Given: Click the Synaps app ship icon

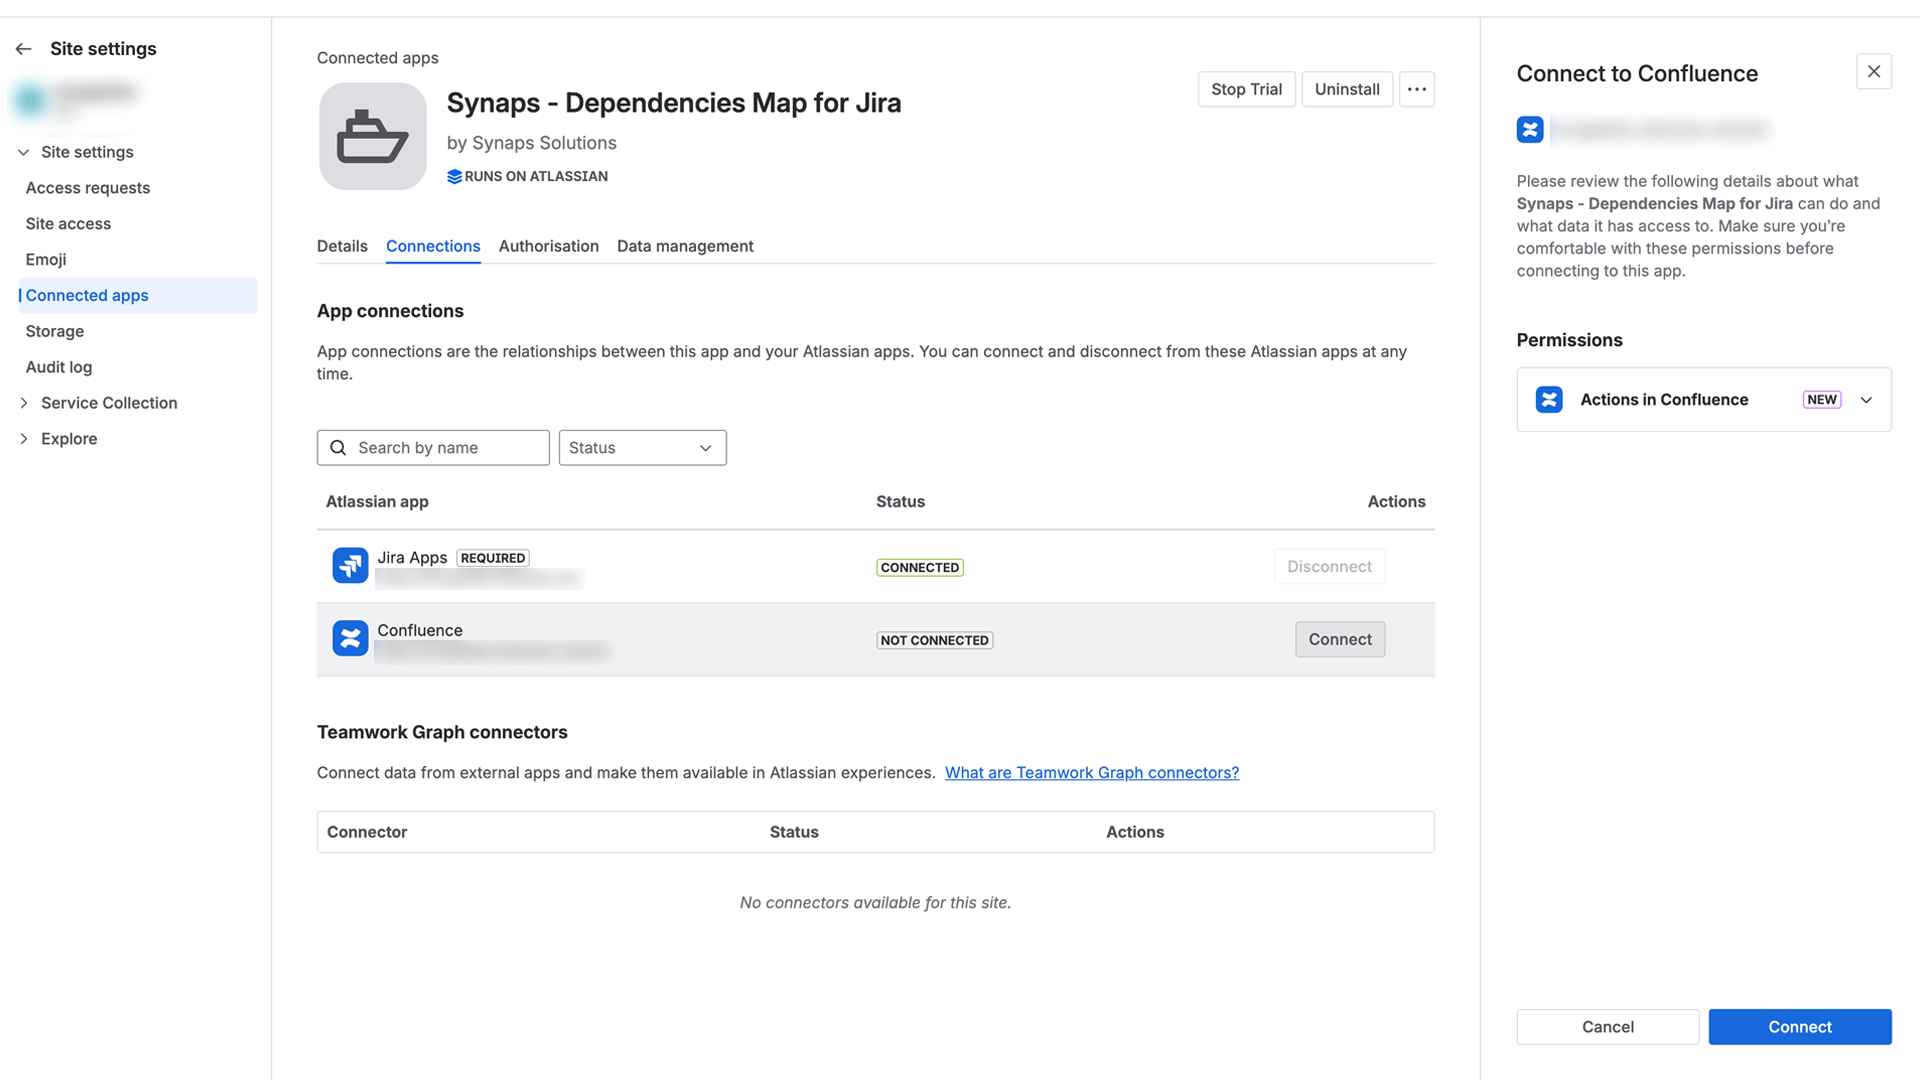Looking at the screenshot, I should point(372,136).
